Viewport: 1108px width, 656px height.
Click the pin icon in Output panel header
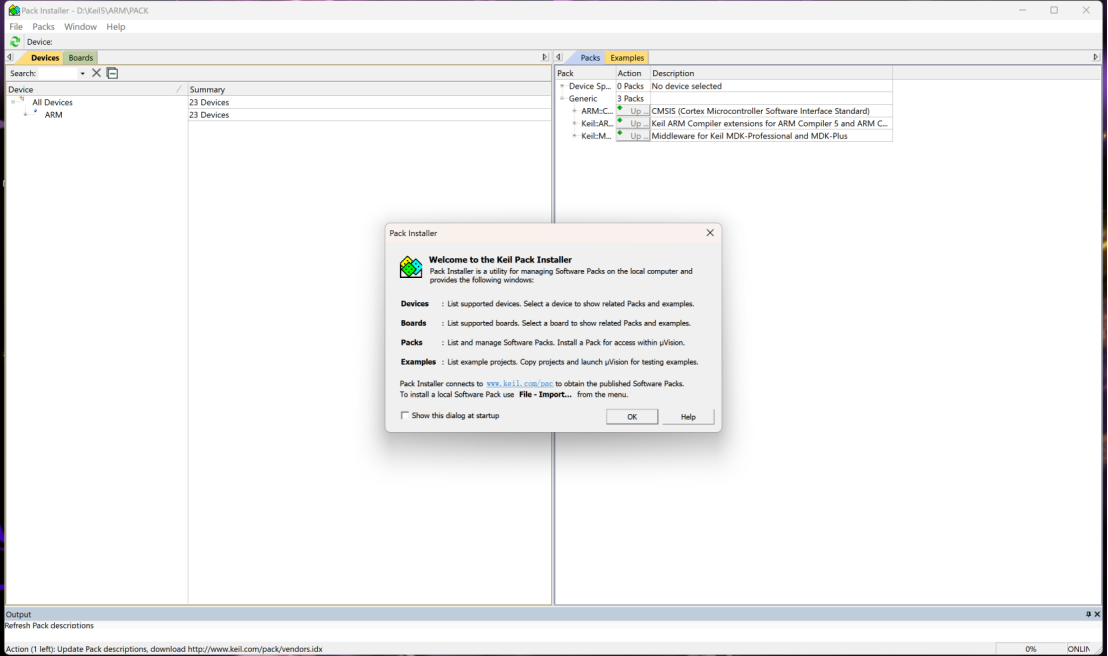tap(1088, 614)
